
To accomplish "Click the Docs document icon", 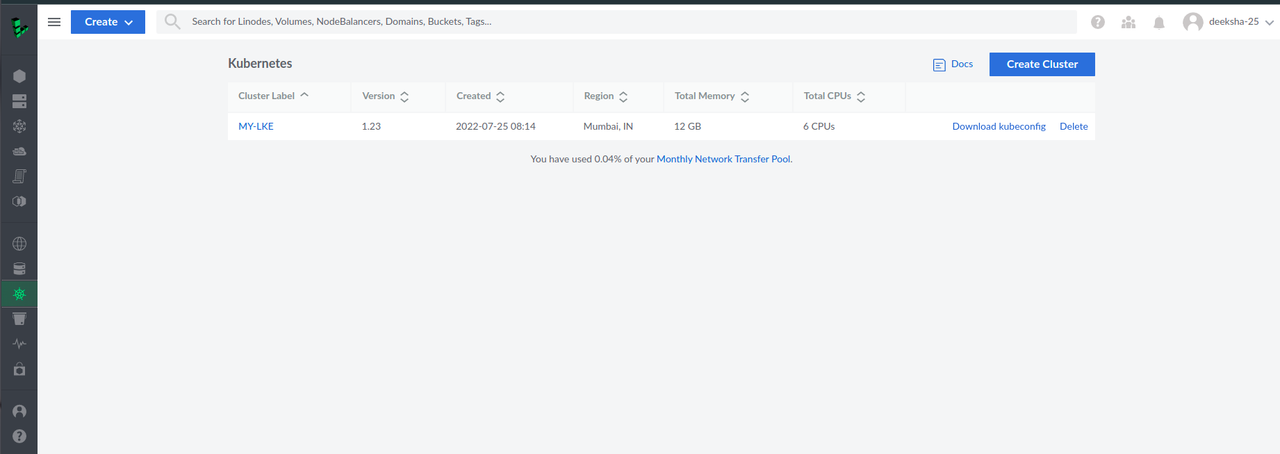I will 939,64.
